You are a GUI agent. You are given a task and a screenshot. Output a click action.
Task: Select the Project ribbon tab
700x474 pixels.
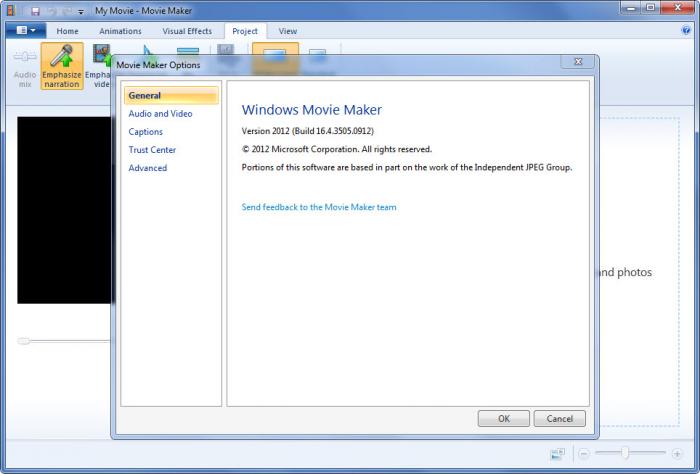245,31
